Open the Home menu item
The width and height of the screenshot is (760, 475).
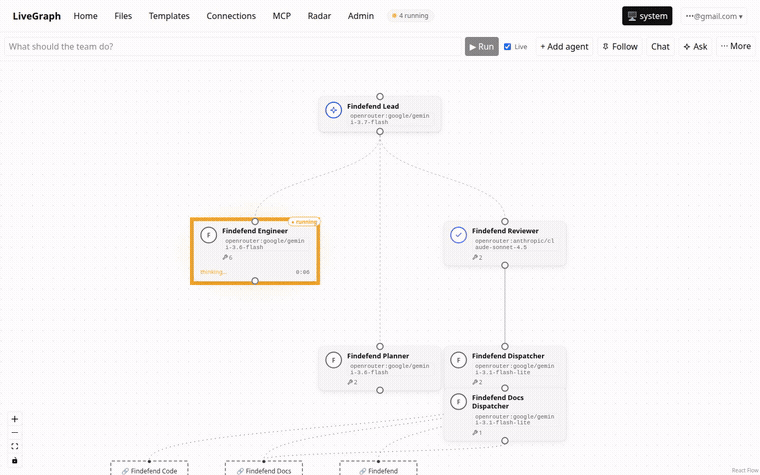click(x=85, y=16)
